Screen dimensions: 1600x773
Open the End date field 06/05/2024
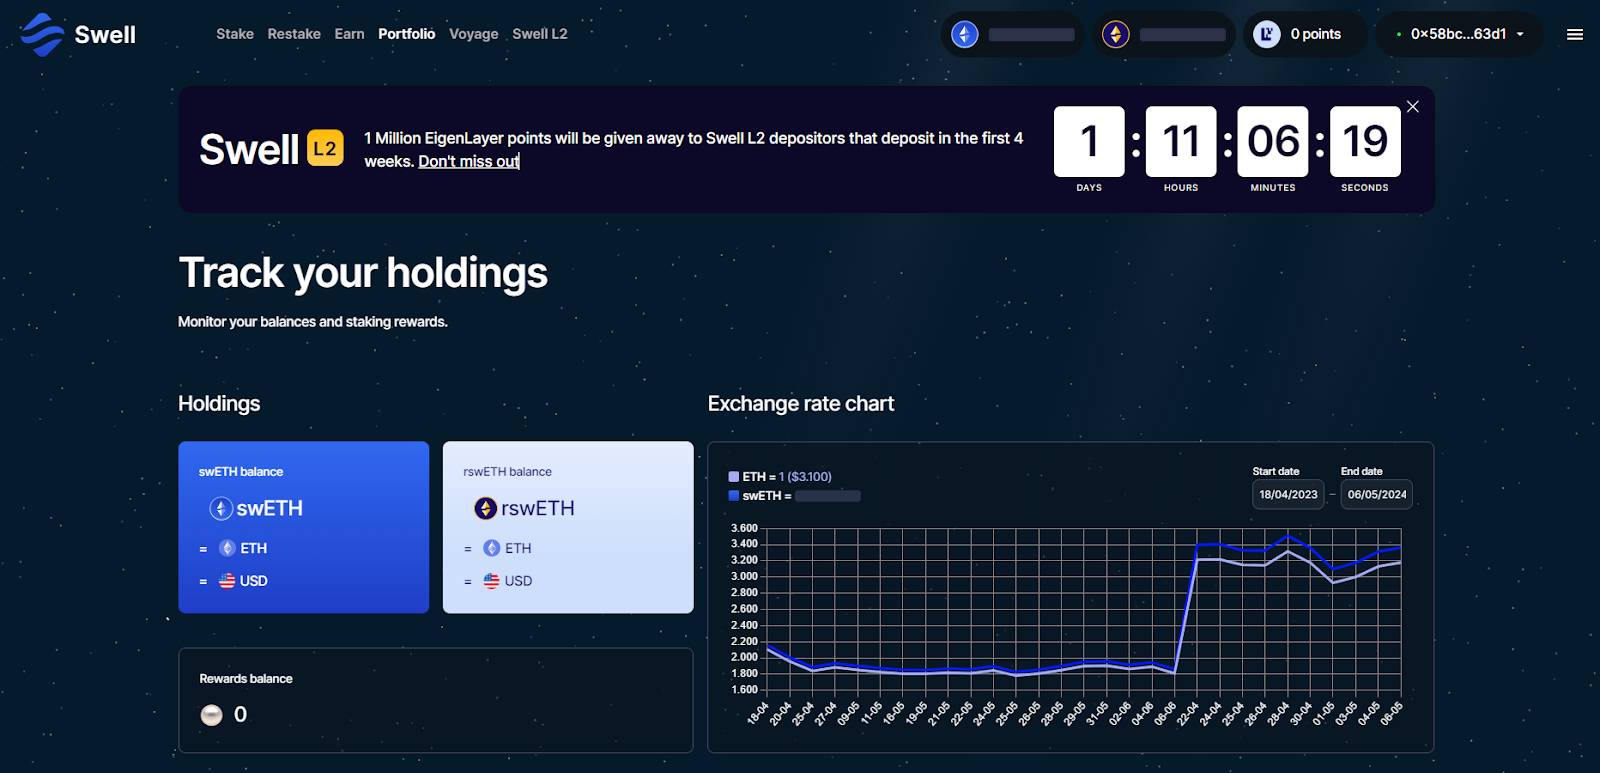(x=1376, y=494)
